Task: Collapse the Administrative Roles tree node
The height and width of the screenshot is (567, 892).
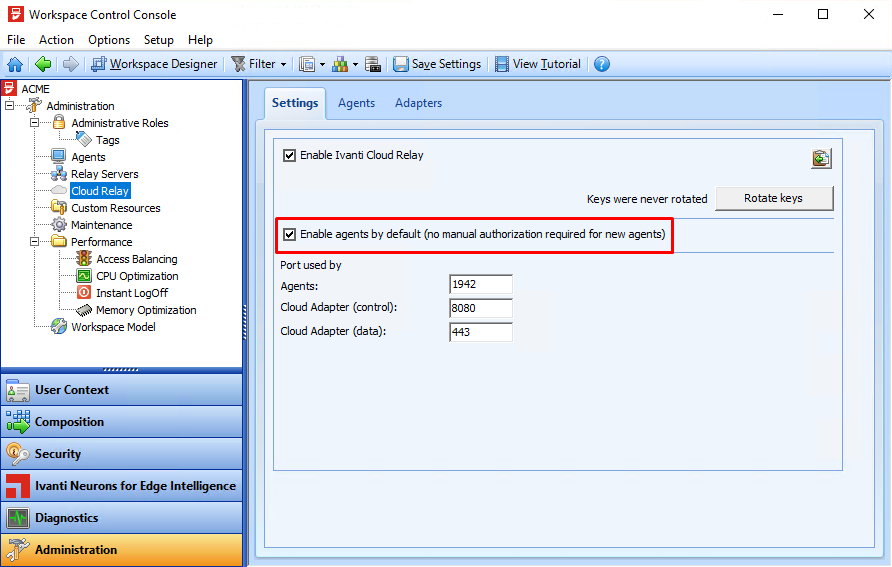Action: point(34,123)
